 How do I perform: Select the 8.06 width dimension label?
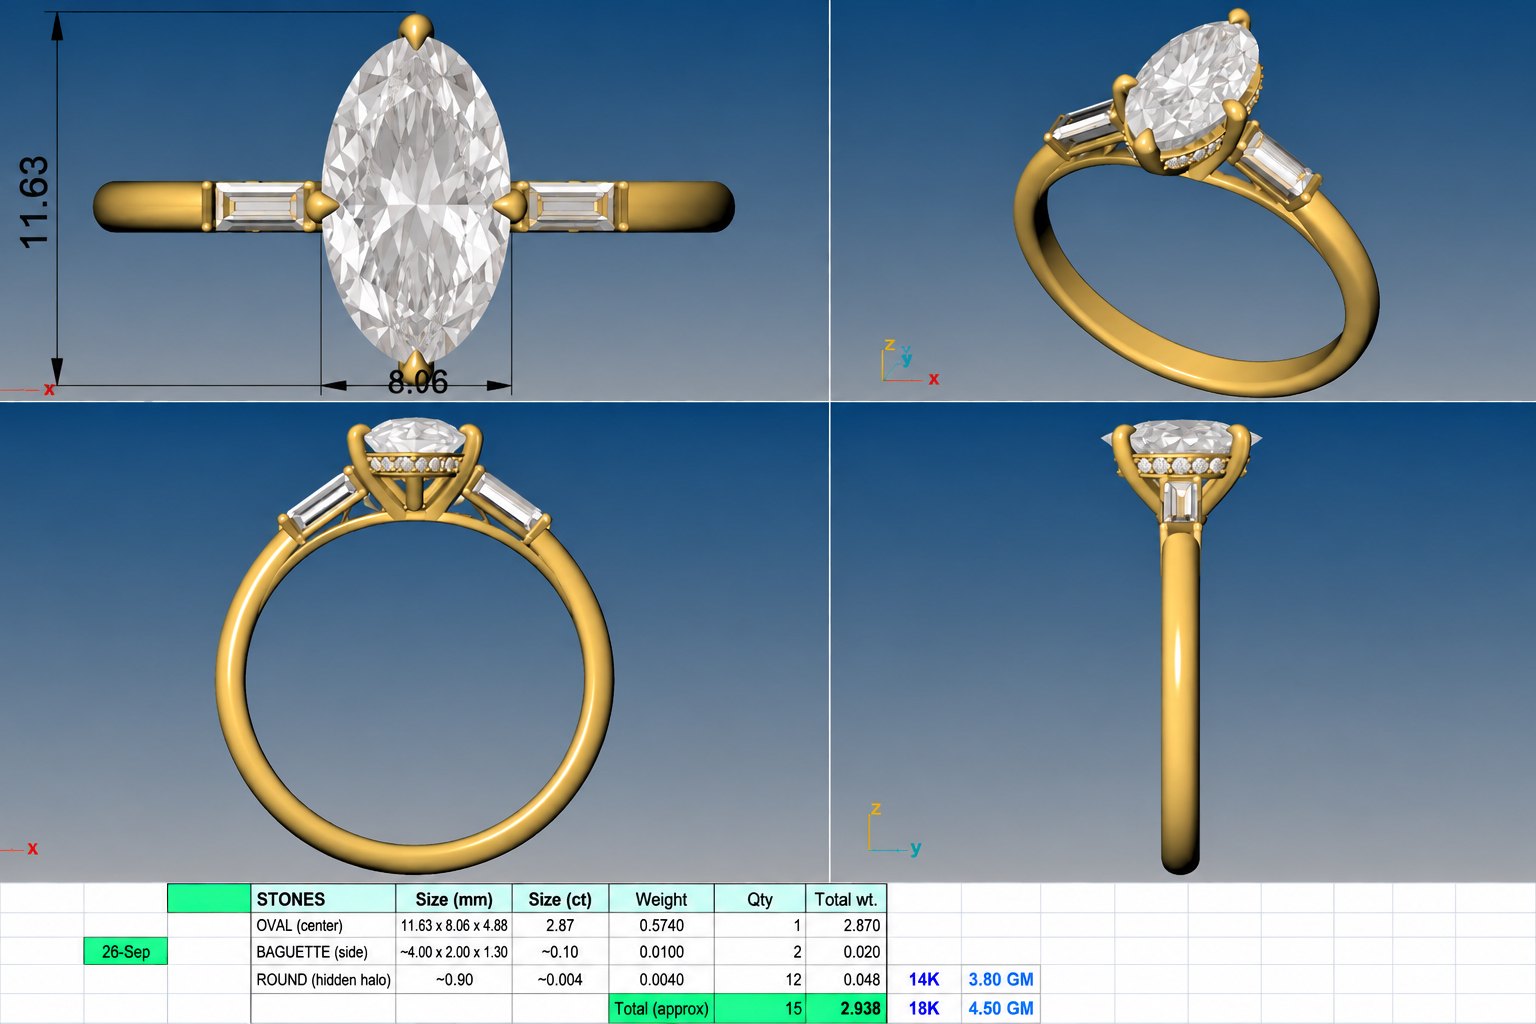[x=418, y=381]
